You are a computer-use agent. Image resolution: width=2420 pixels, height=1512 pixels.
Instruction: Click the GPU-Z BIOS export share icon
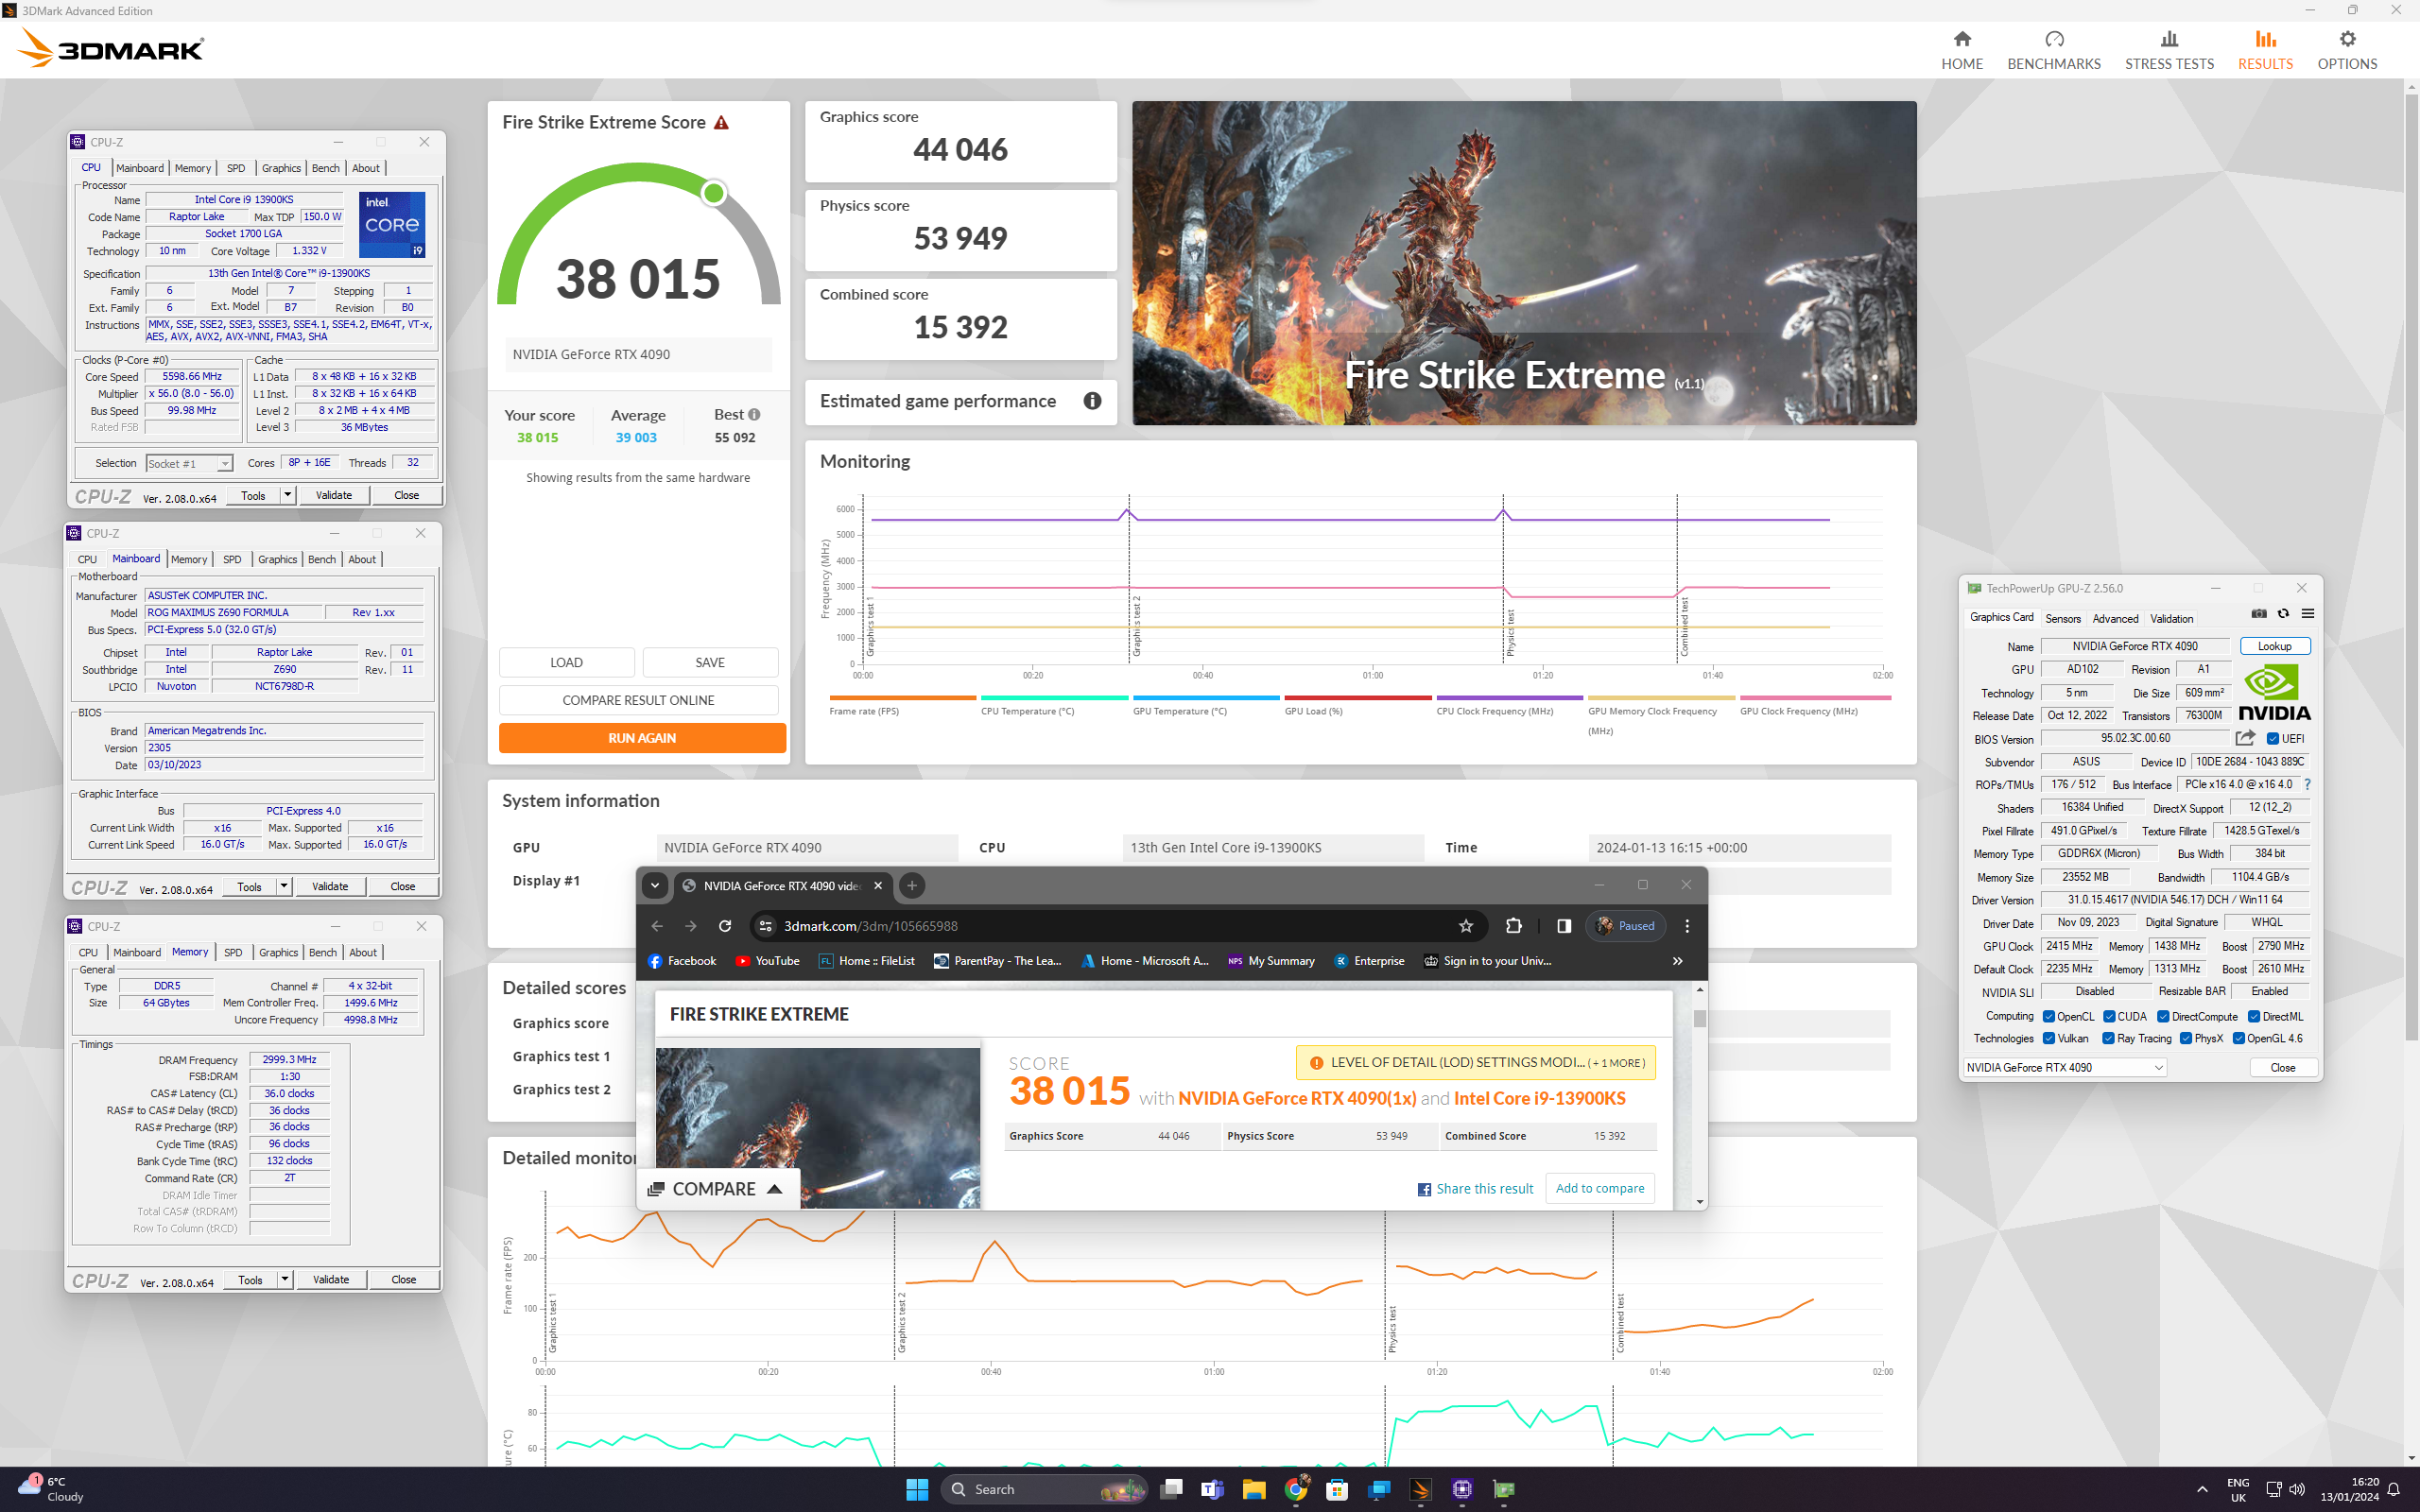pos(2245,738)
